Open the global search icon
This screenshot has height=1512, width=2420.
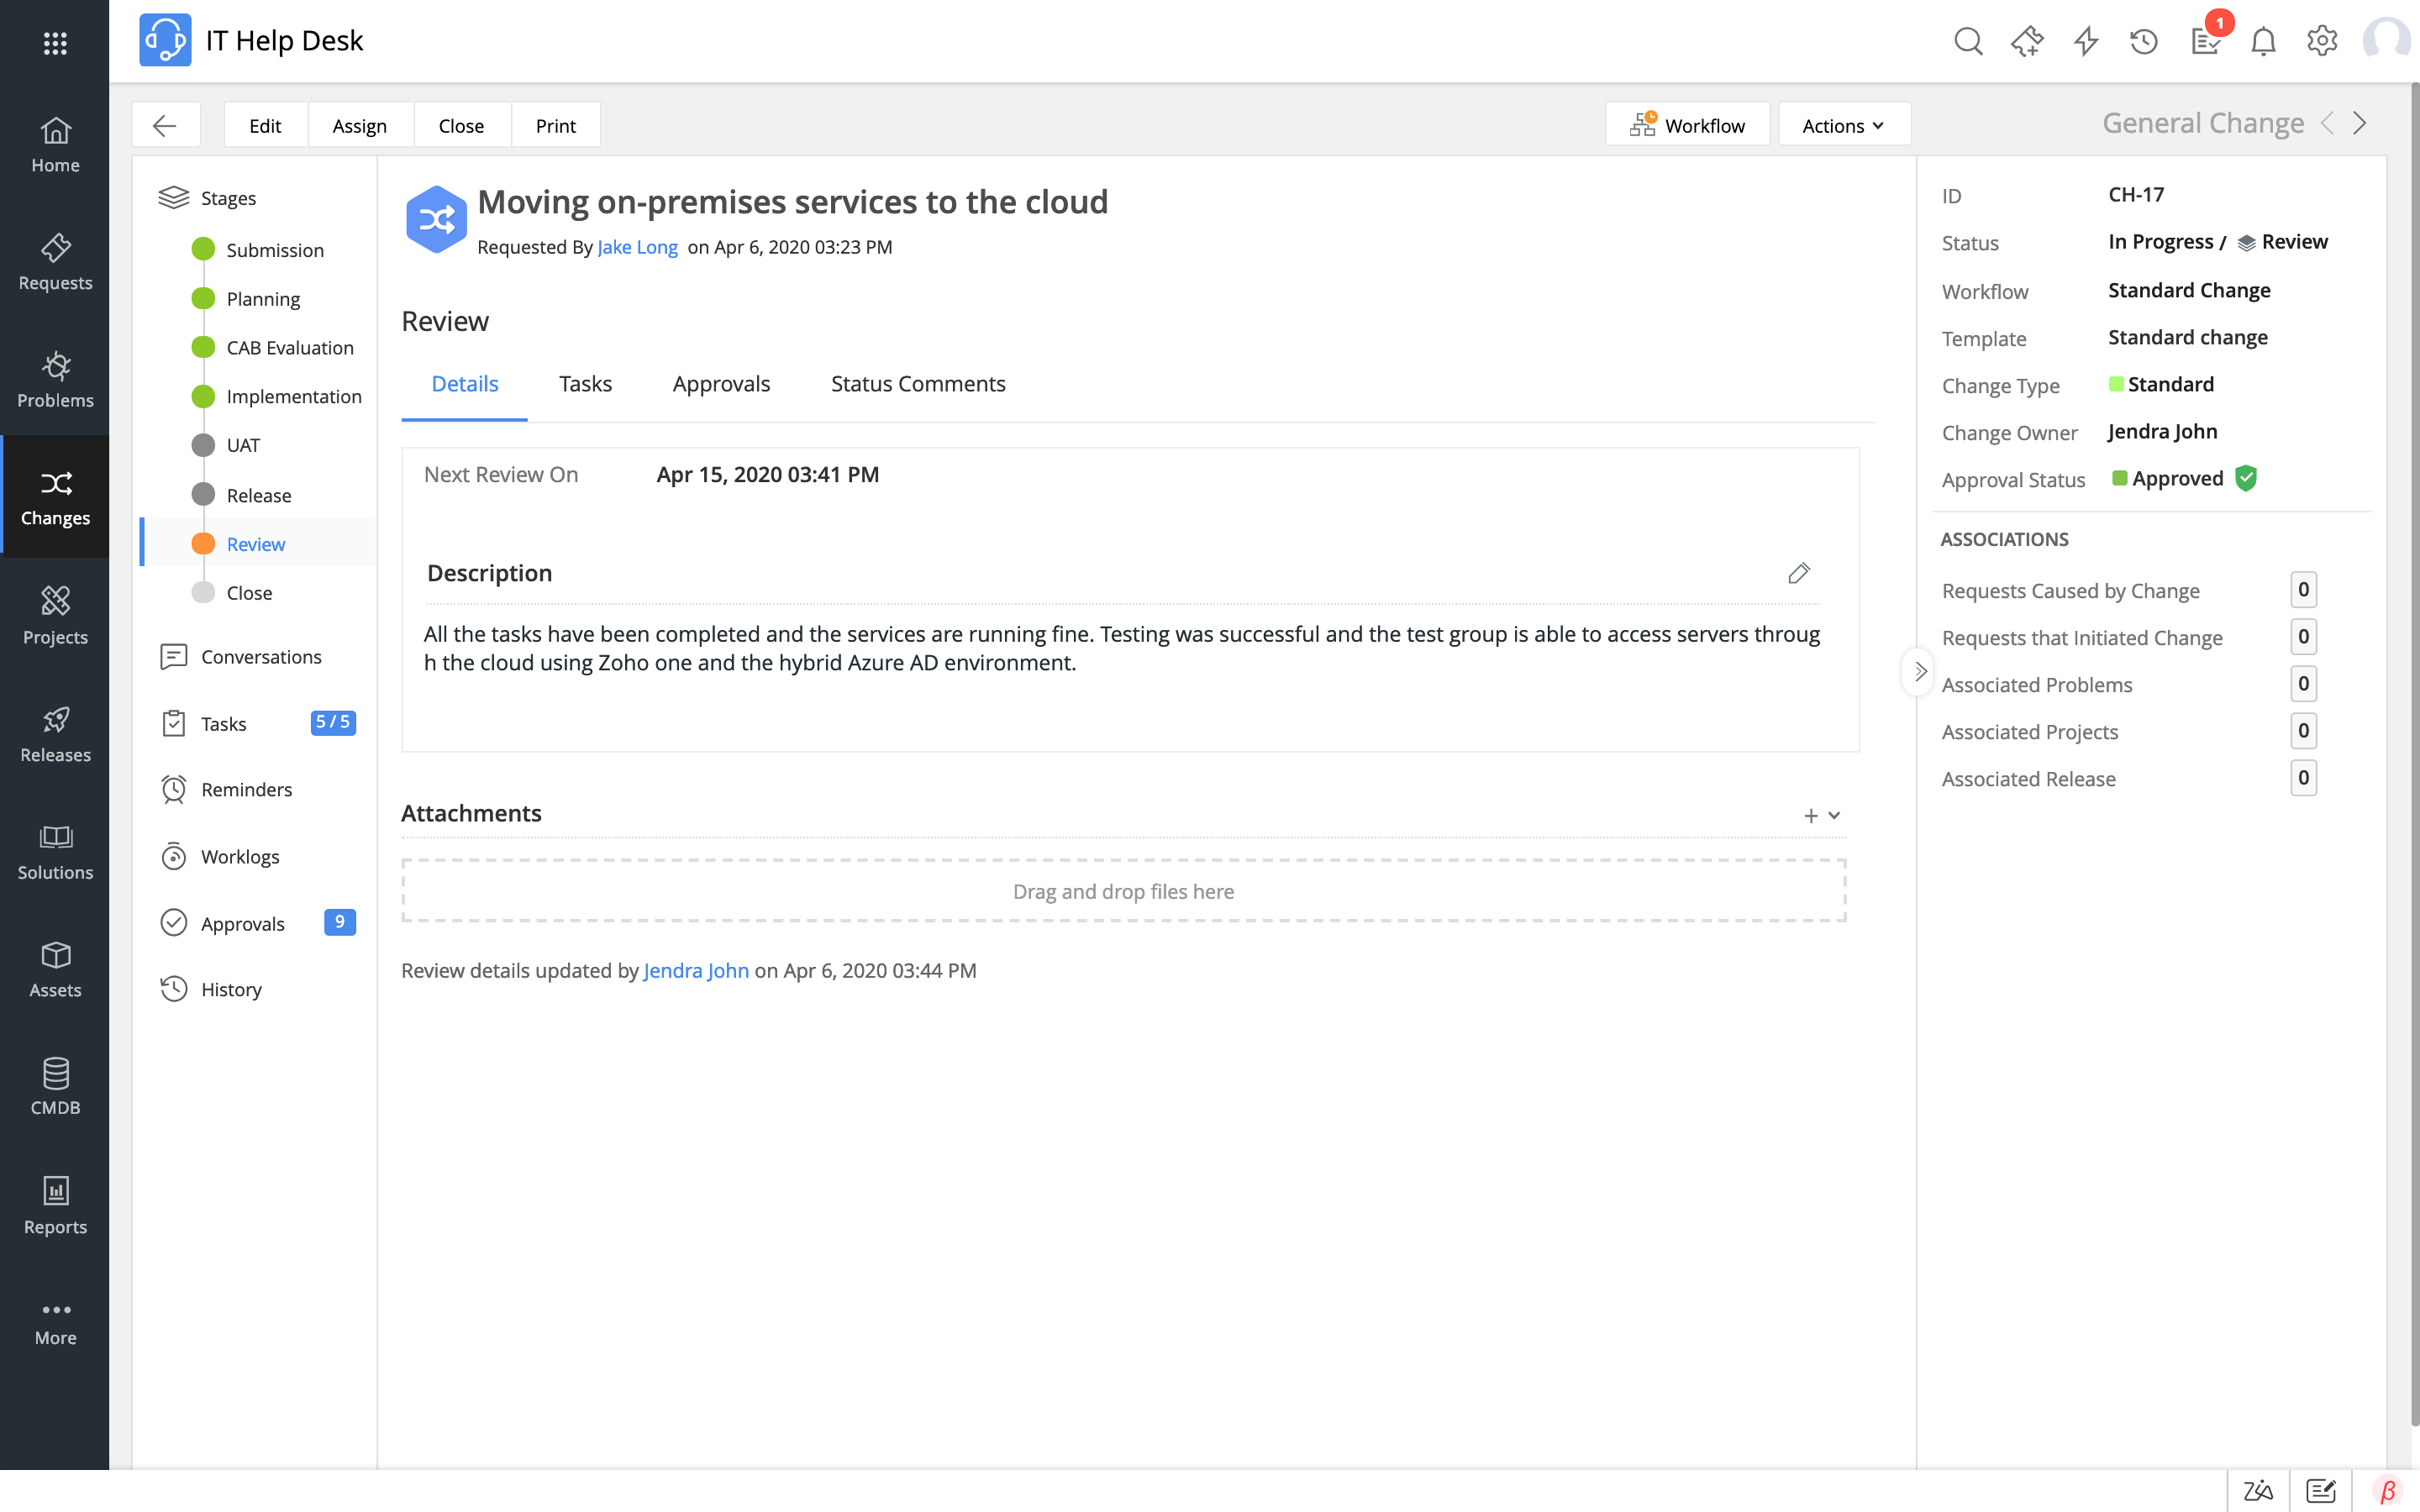pos(1967,41)
